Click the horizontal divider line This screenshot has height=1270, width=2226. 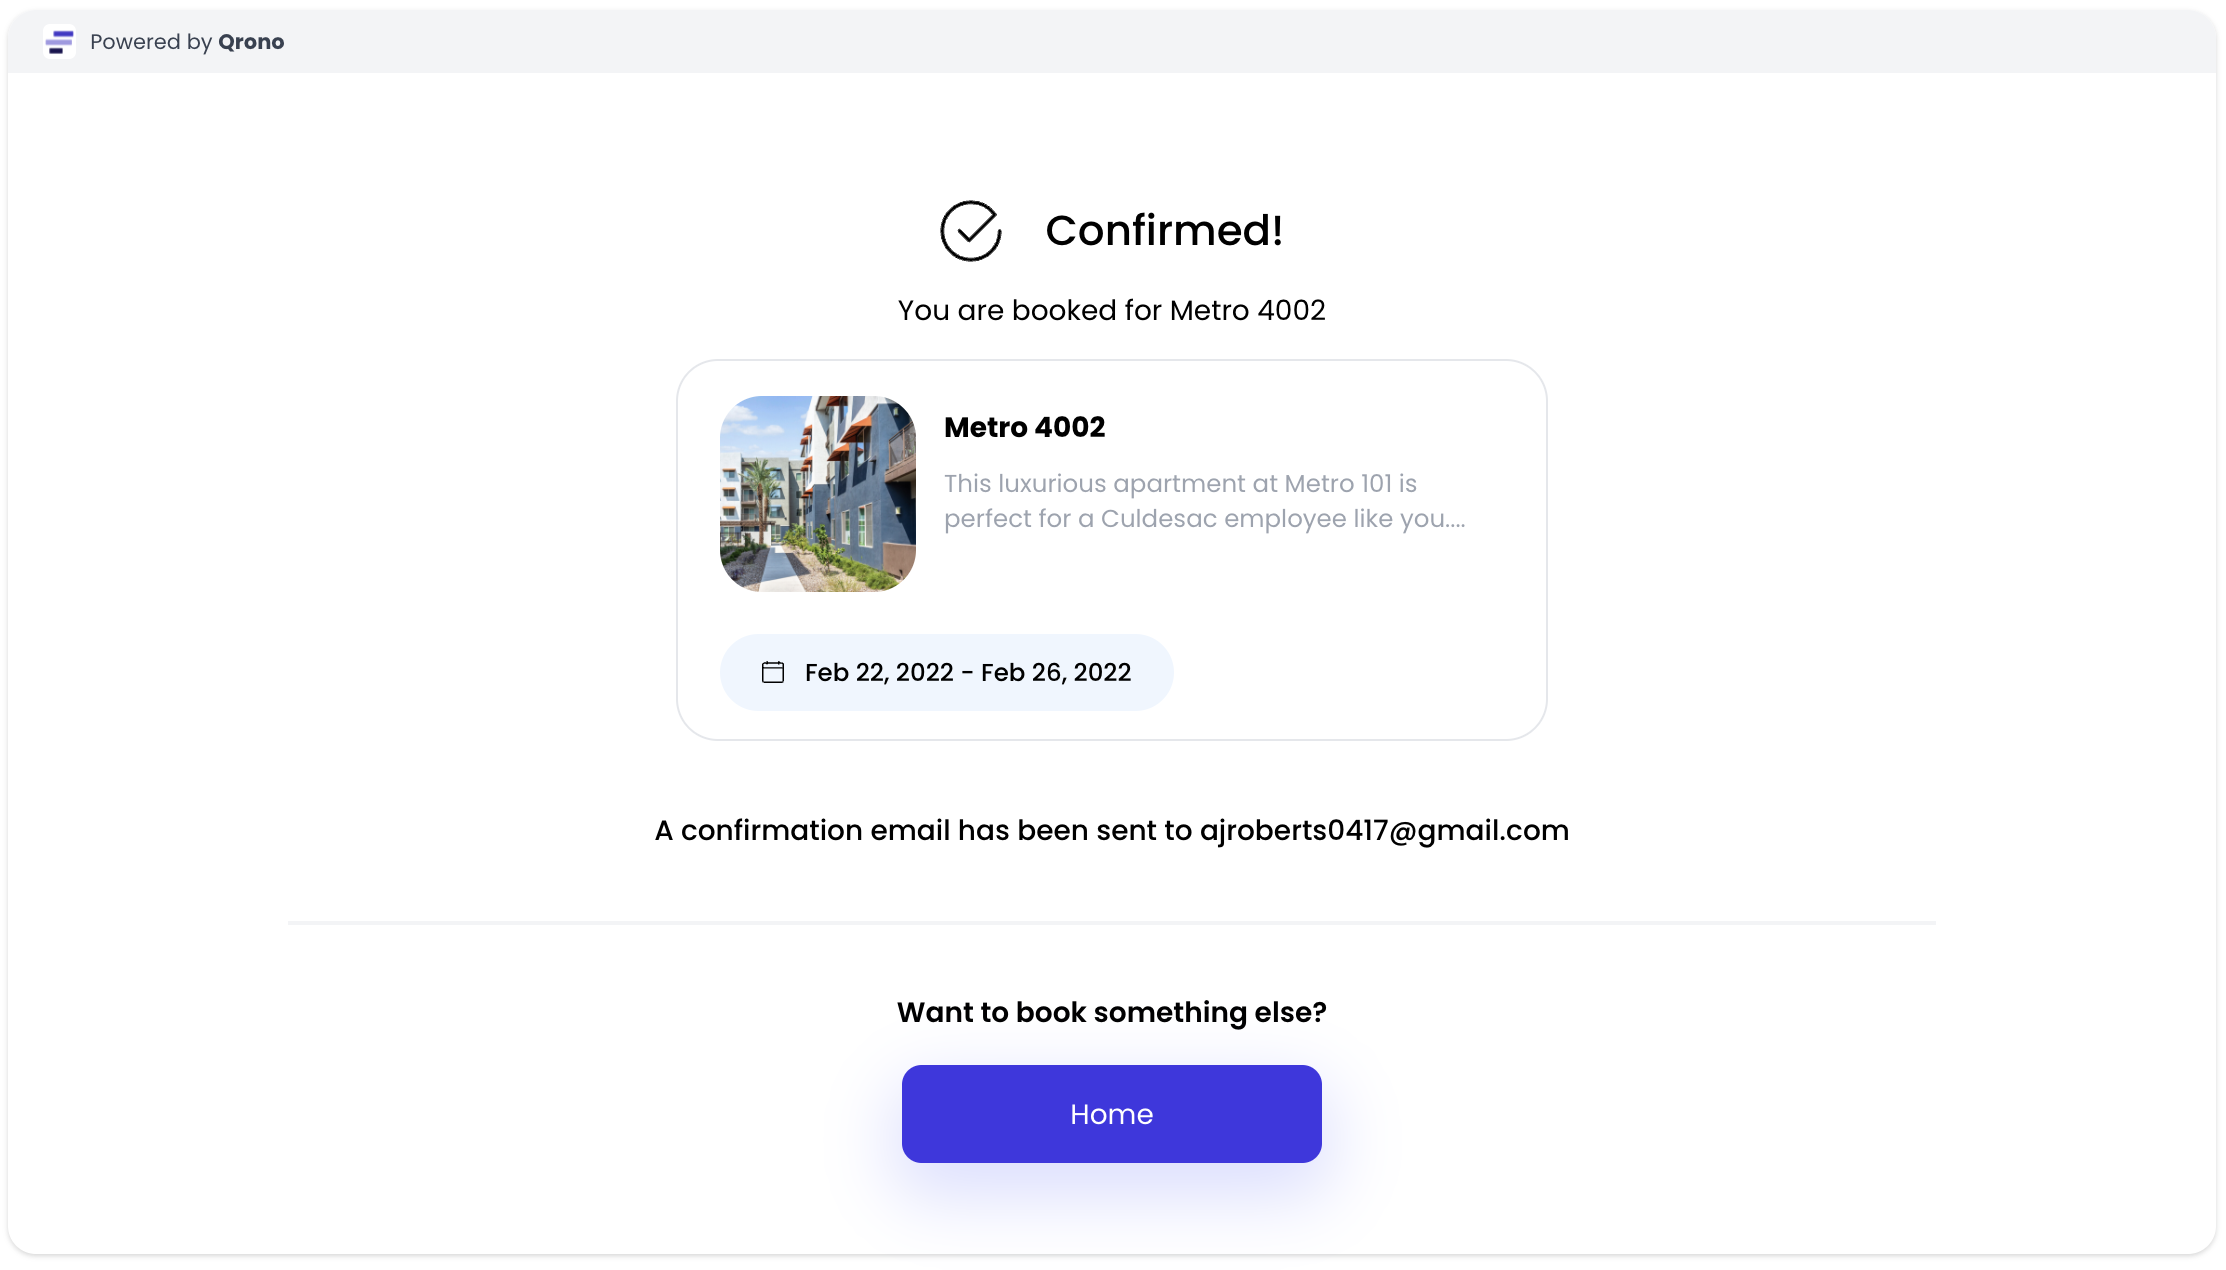pyautogui.click(x=1111, y=922)
